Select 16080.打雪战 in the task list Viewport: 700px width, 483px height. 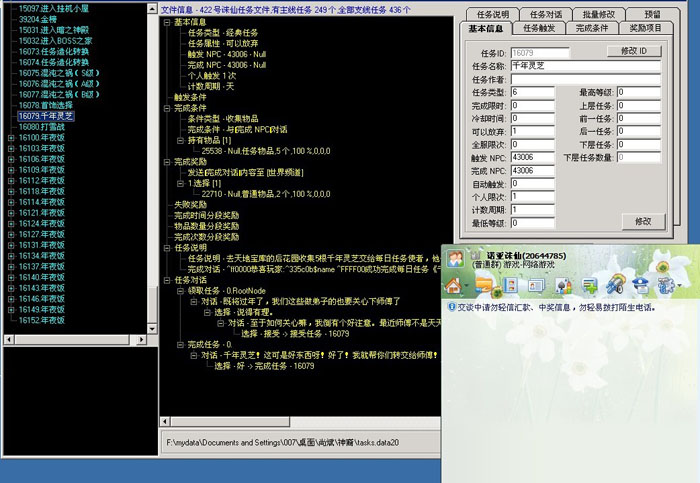pyautogui.click(x=43, y=127)
